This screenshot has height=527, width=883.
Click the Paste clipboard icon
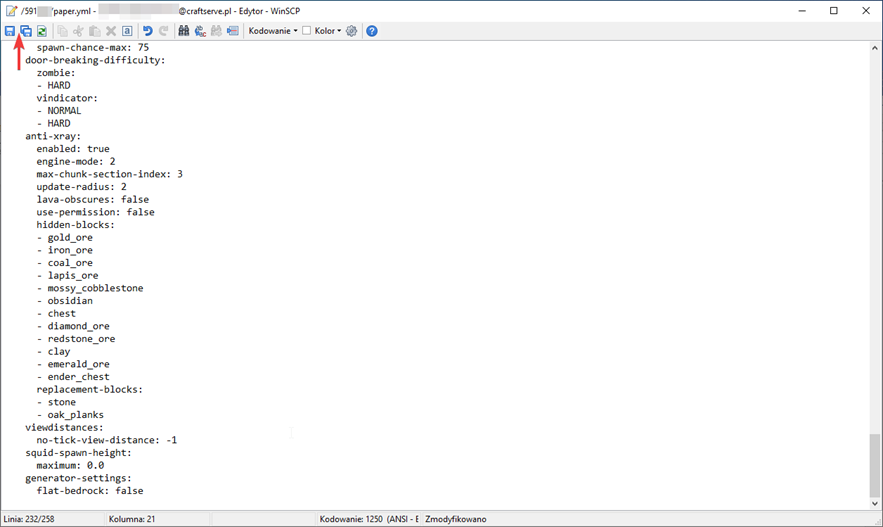point(95,31)
